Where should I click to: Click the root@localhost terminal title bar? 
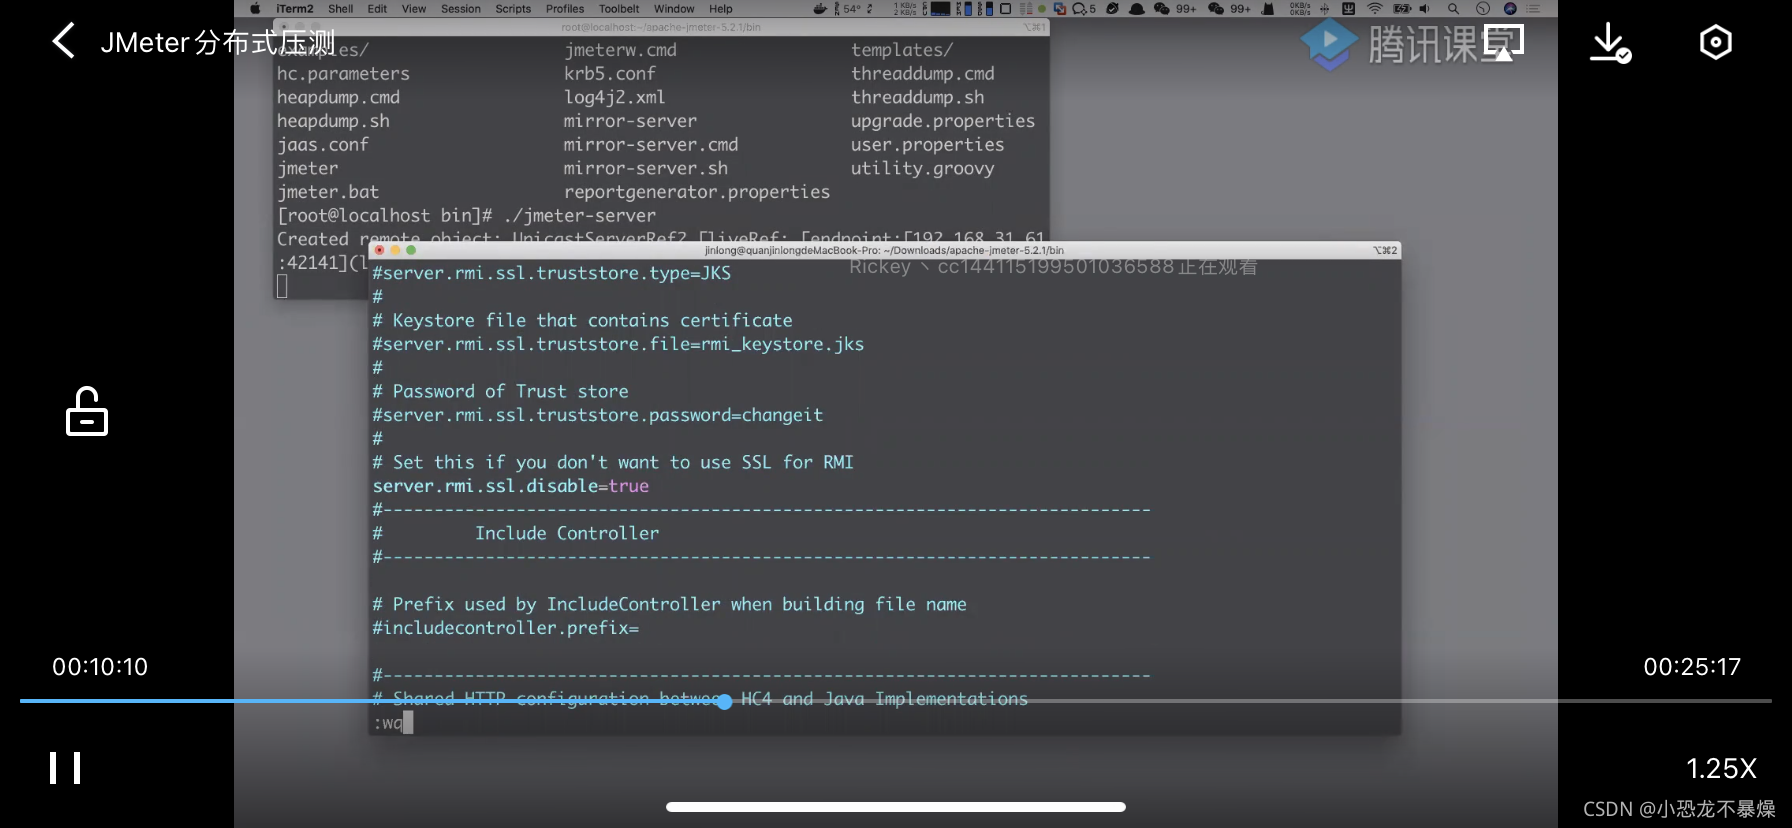[661, 27]
